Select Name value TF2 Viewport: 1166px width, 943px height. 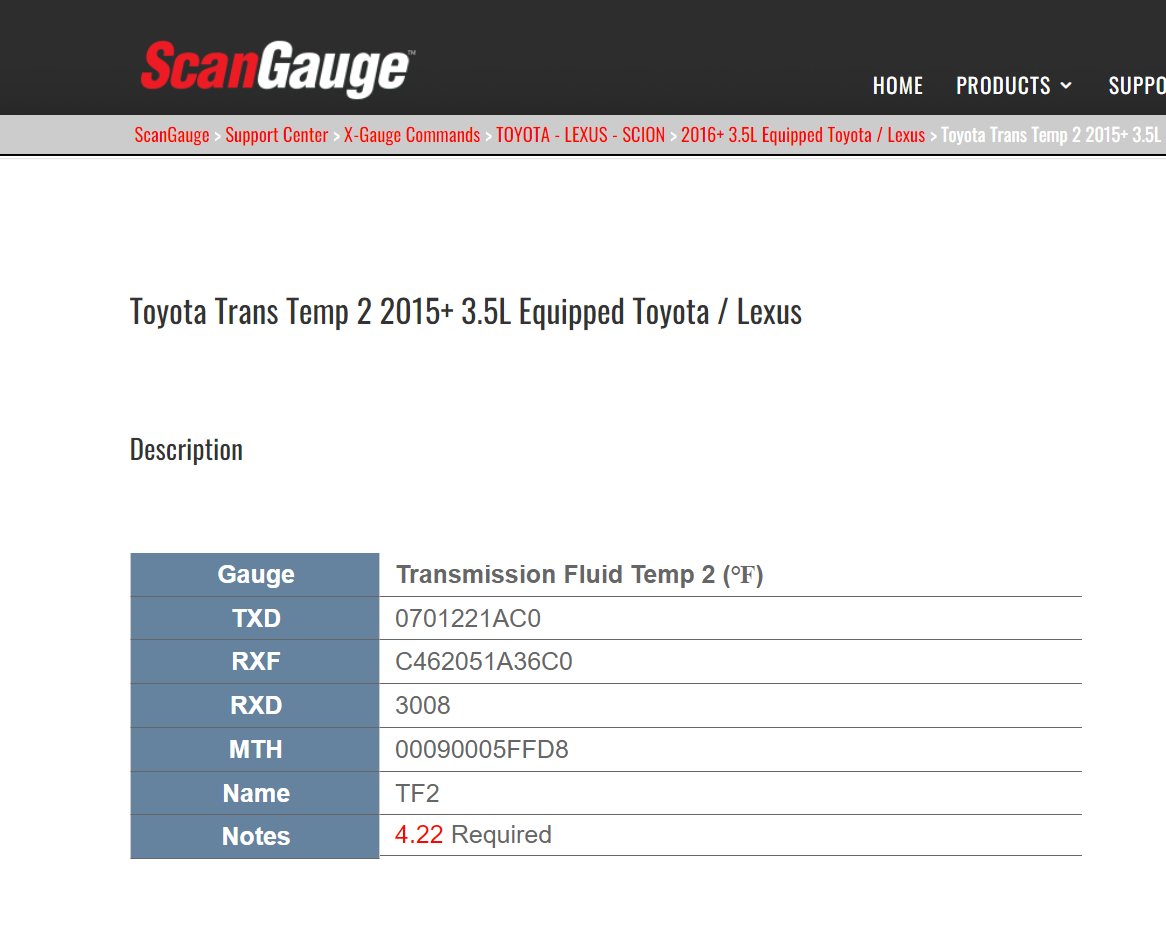pos(417,793)
